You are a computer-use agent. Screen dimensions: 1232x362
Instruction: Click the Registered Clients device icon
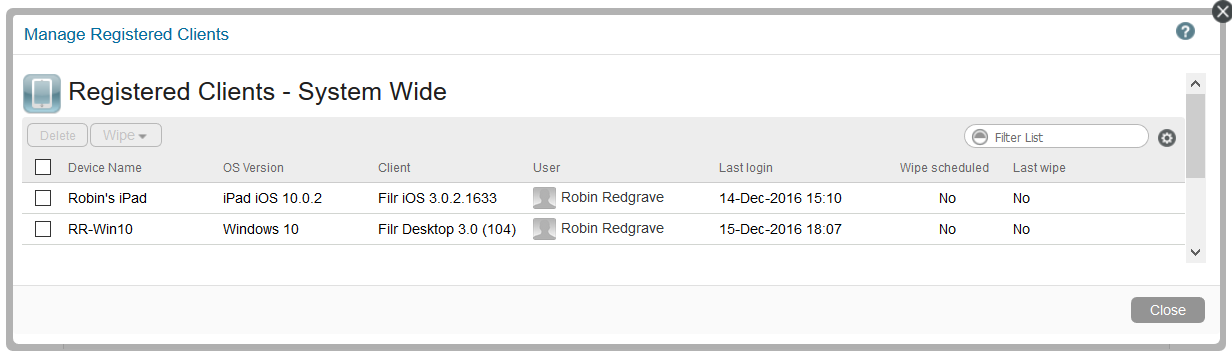42,93
